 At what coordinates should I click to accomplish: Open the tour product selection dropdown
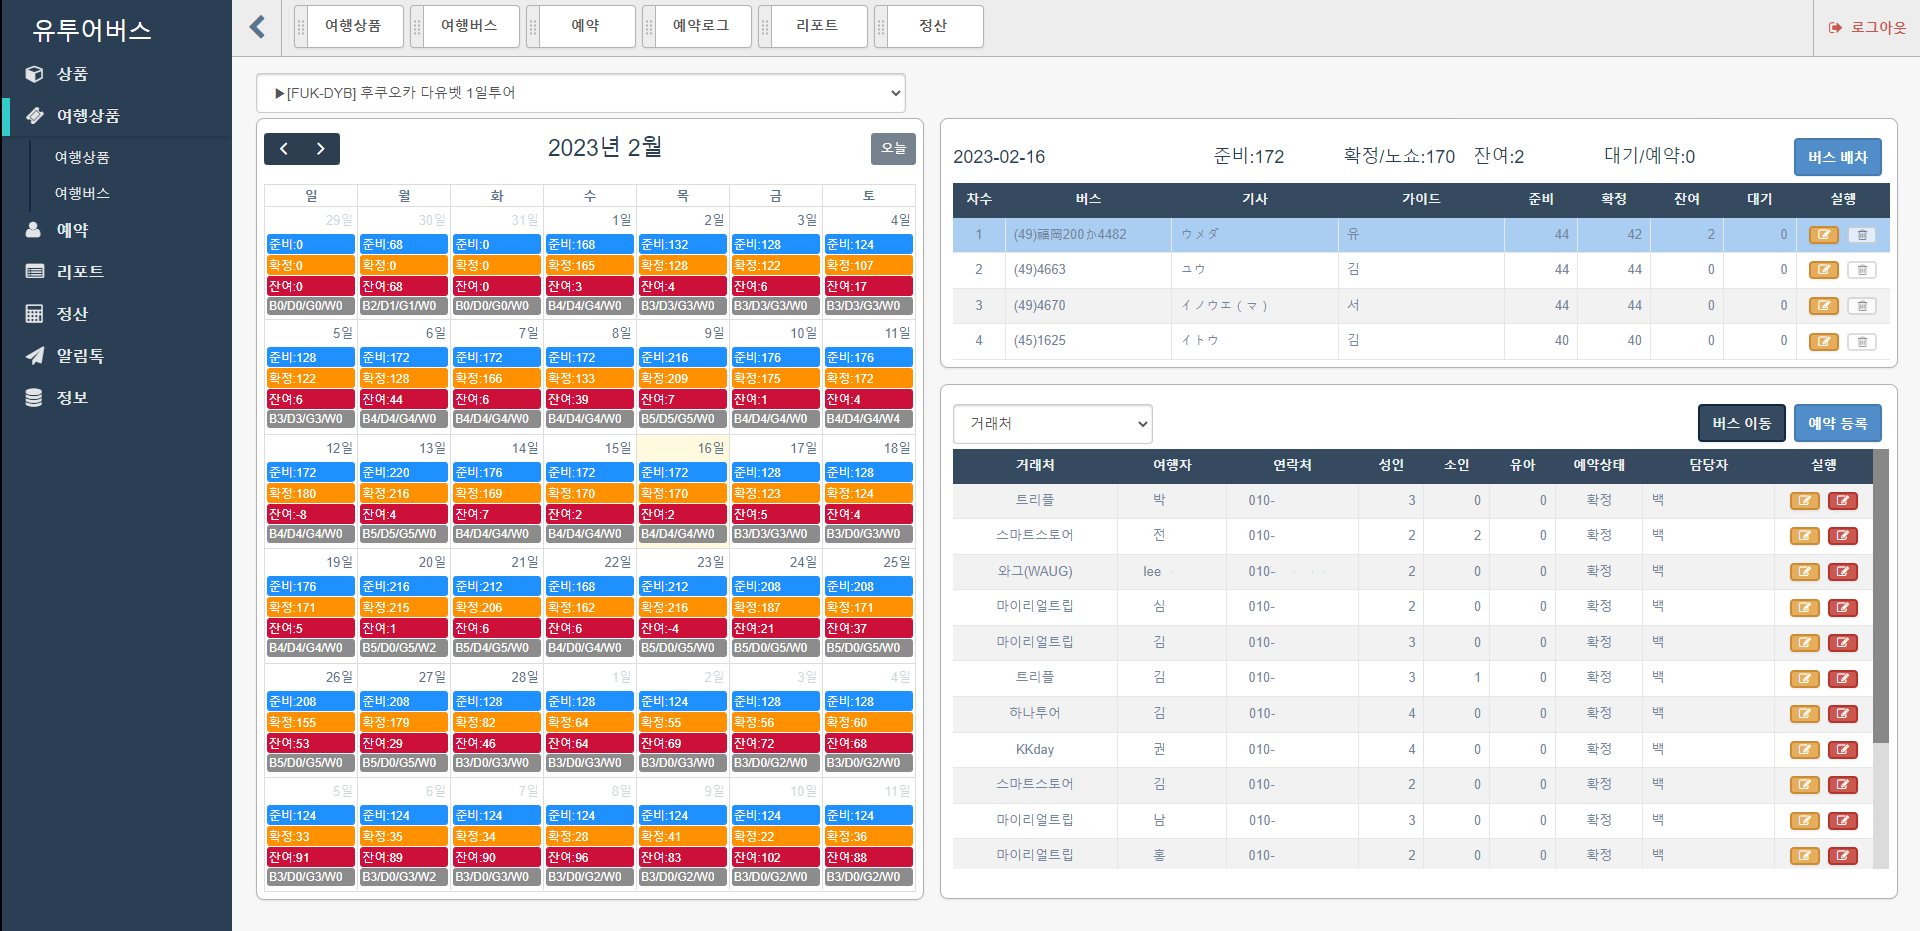pyautogui.click(x=580, y=93)
